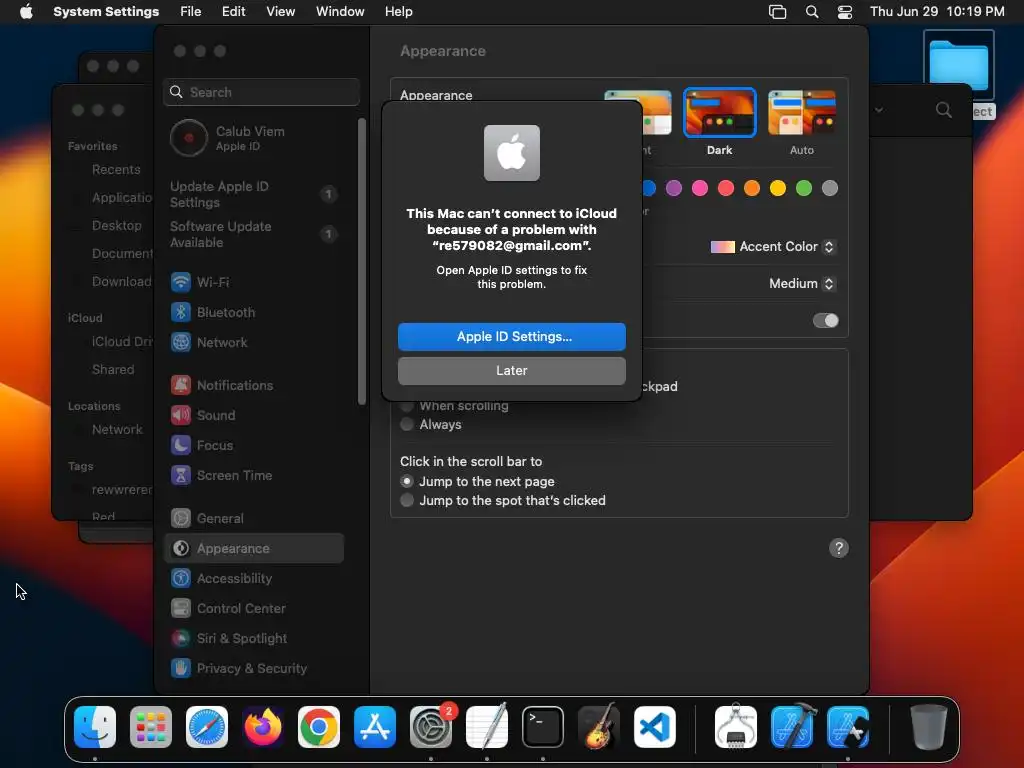The height and width of the screenshot is (768, 1024).
Task: Open the Edit menu
Action: point(234,12)
